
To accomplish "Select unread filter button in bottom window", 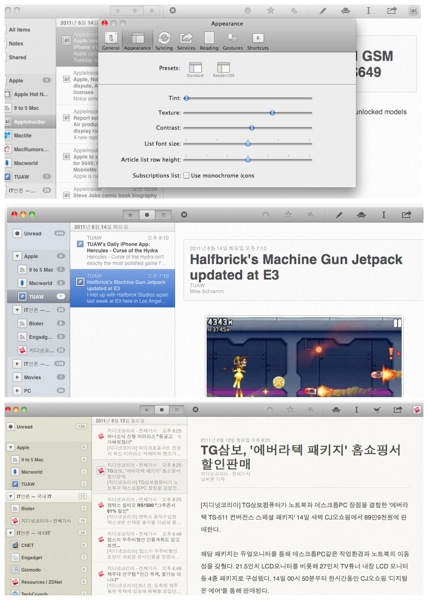I will [x=162, y=410].
